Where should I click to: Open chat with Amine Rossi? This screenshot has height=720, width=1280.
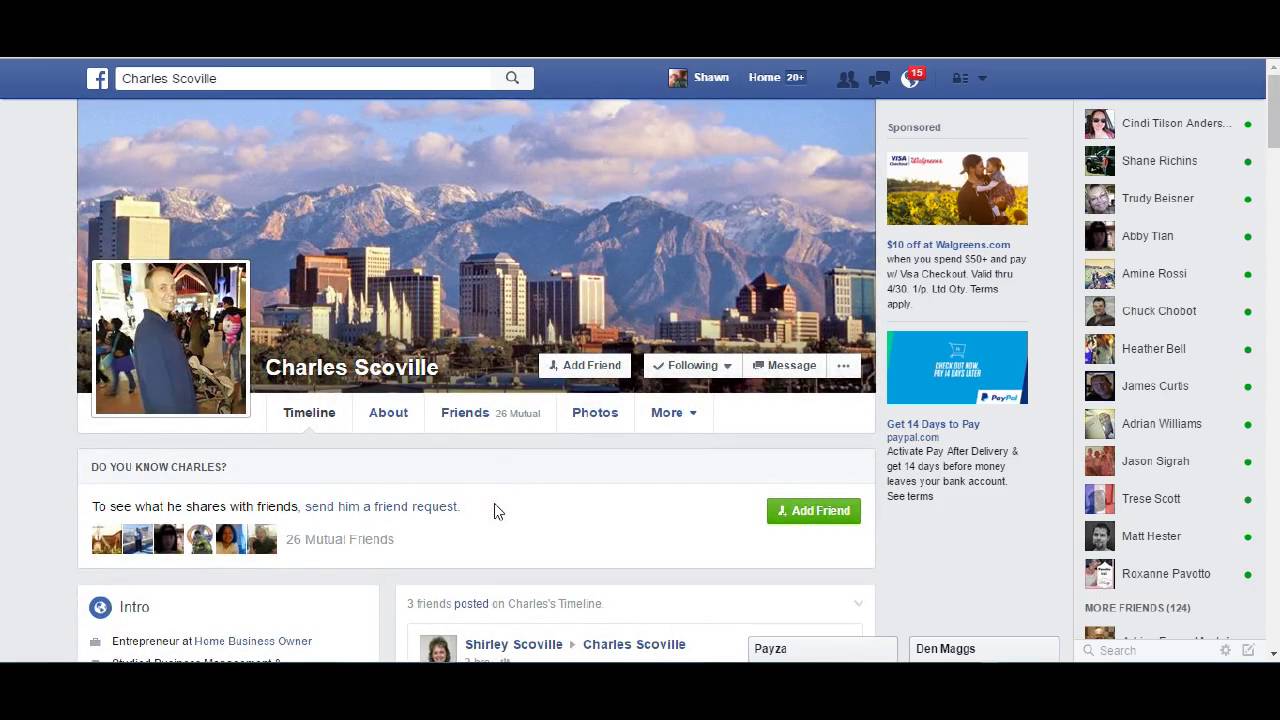click(x=1169, y=274)
